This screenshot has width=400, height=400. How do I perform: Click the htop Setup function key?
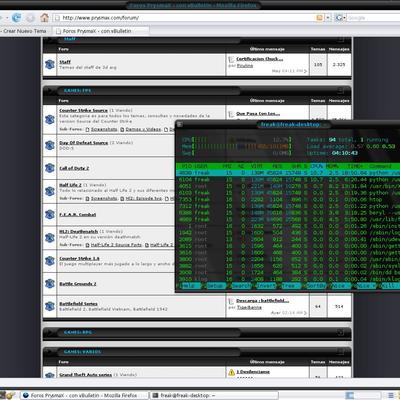(x=215, y=286)
